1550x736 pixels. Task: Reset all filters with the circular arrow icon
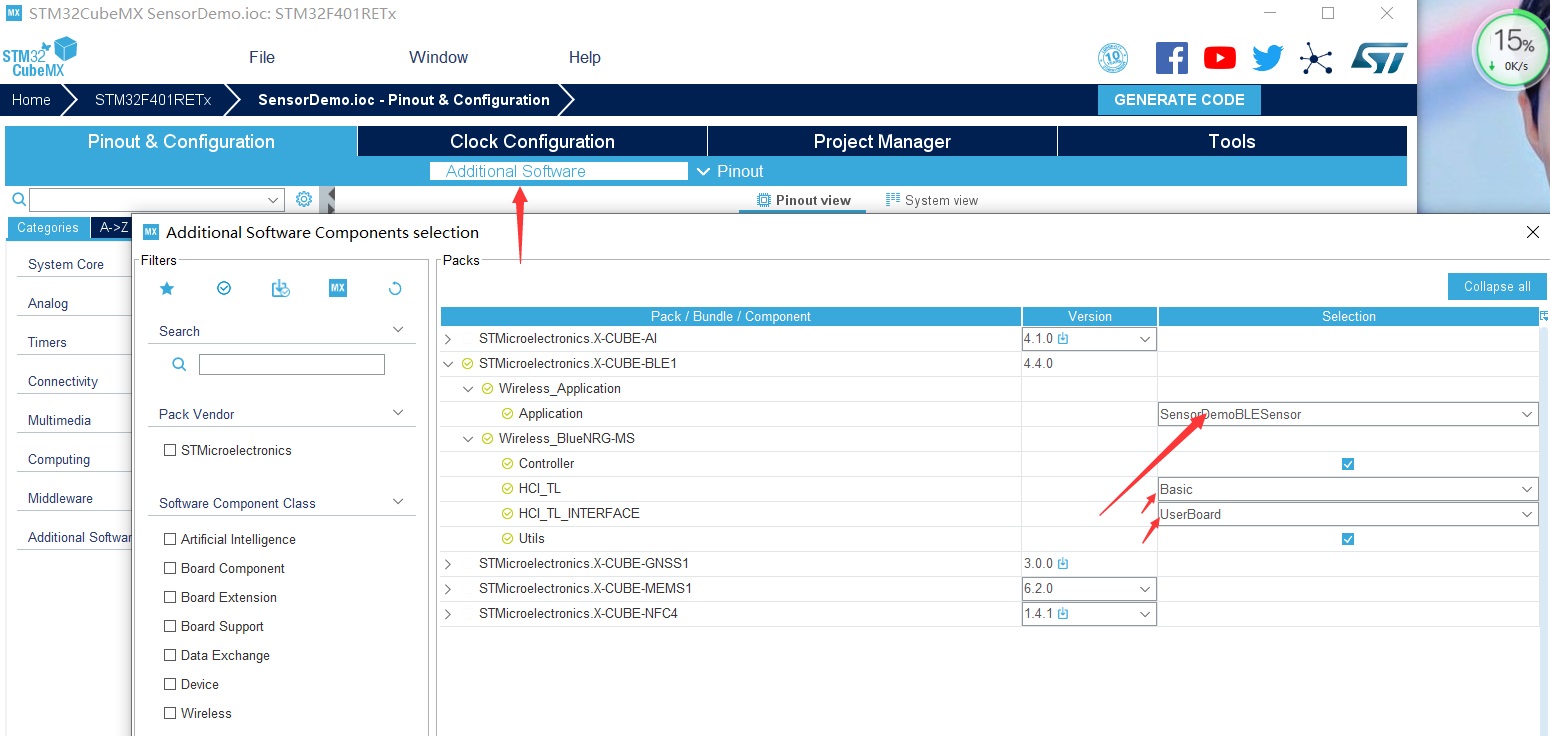click(395, 288)
